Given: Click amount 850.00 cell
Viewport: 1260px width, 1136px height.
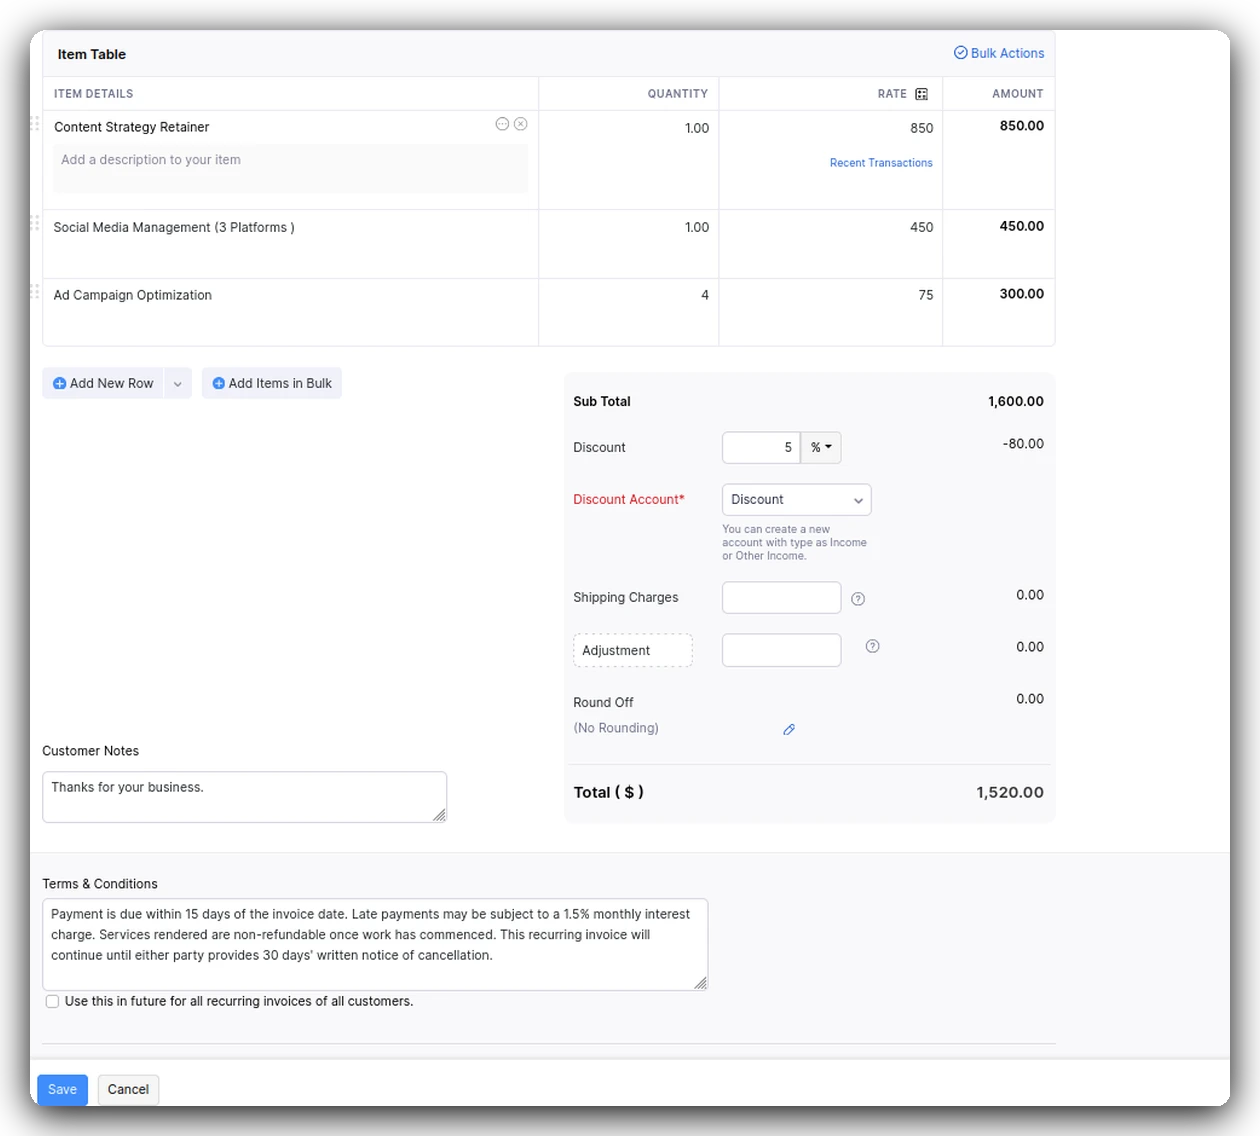Looking at the screenshot, I should point(1021,126).
